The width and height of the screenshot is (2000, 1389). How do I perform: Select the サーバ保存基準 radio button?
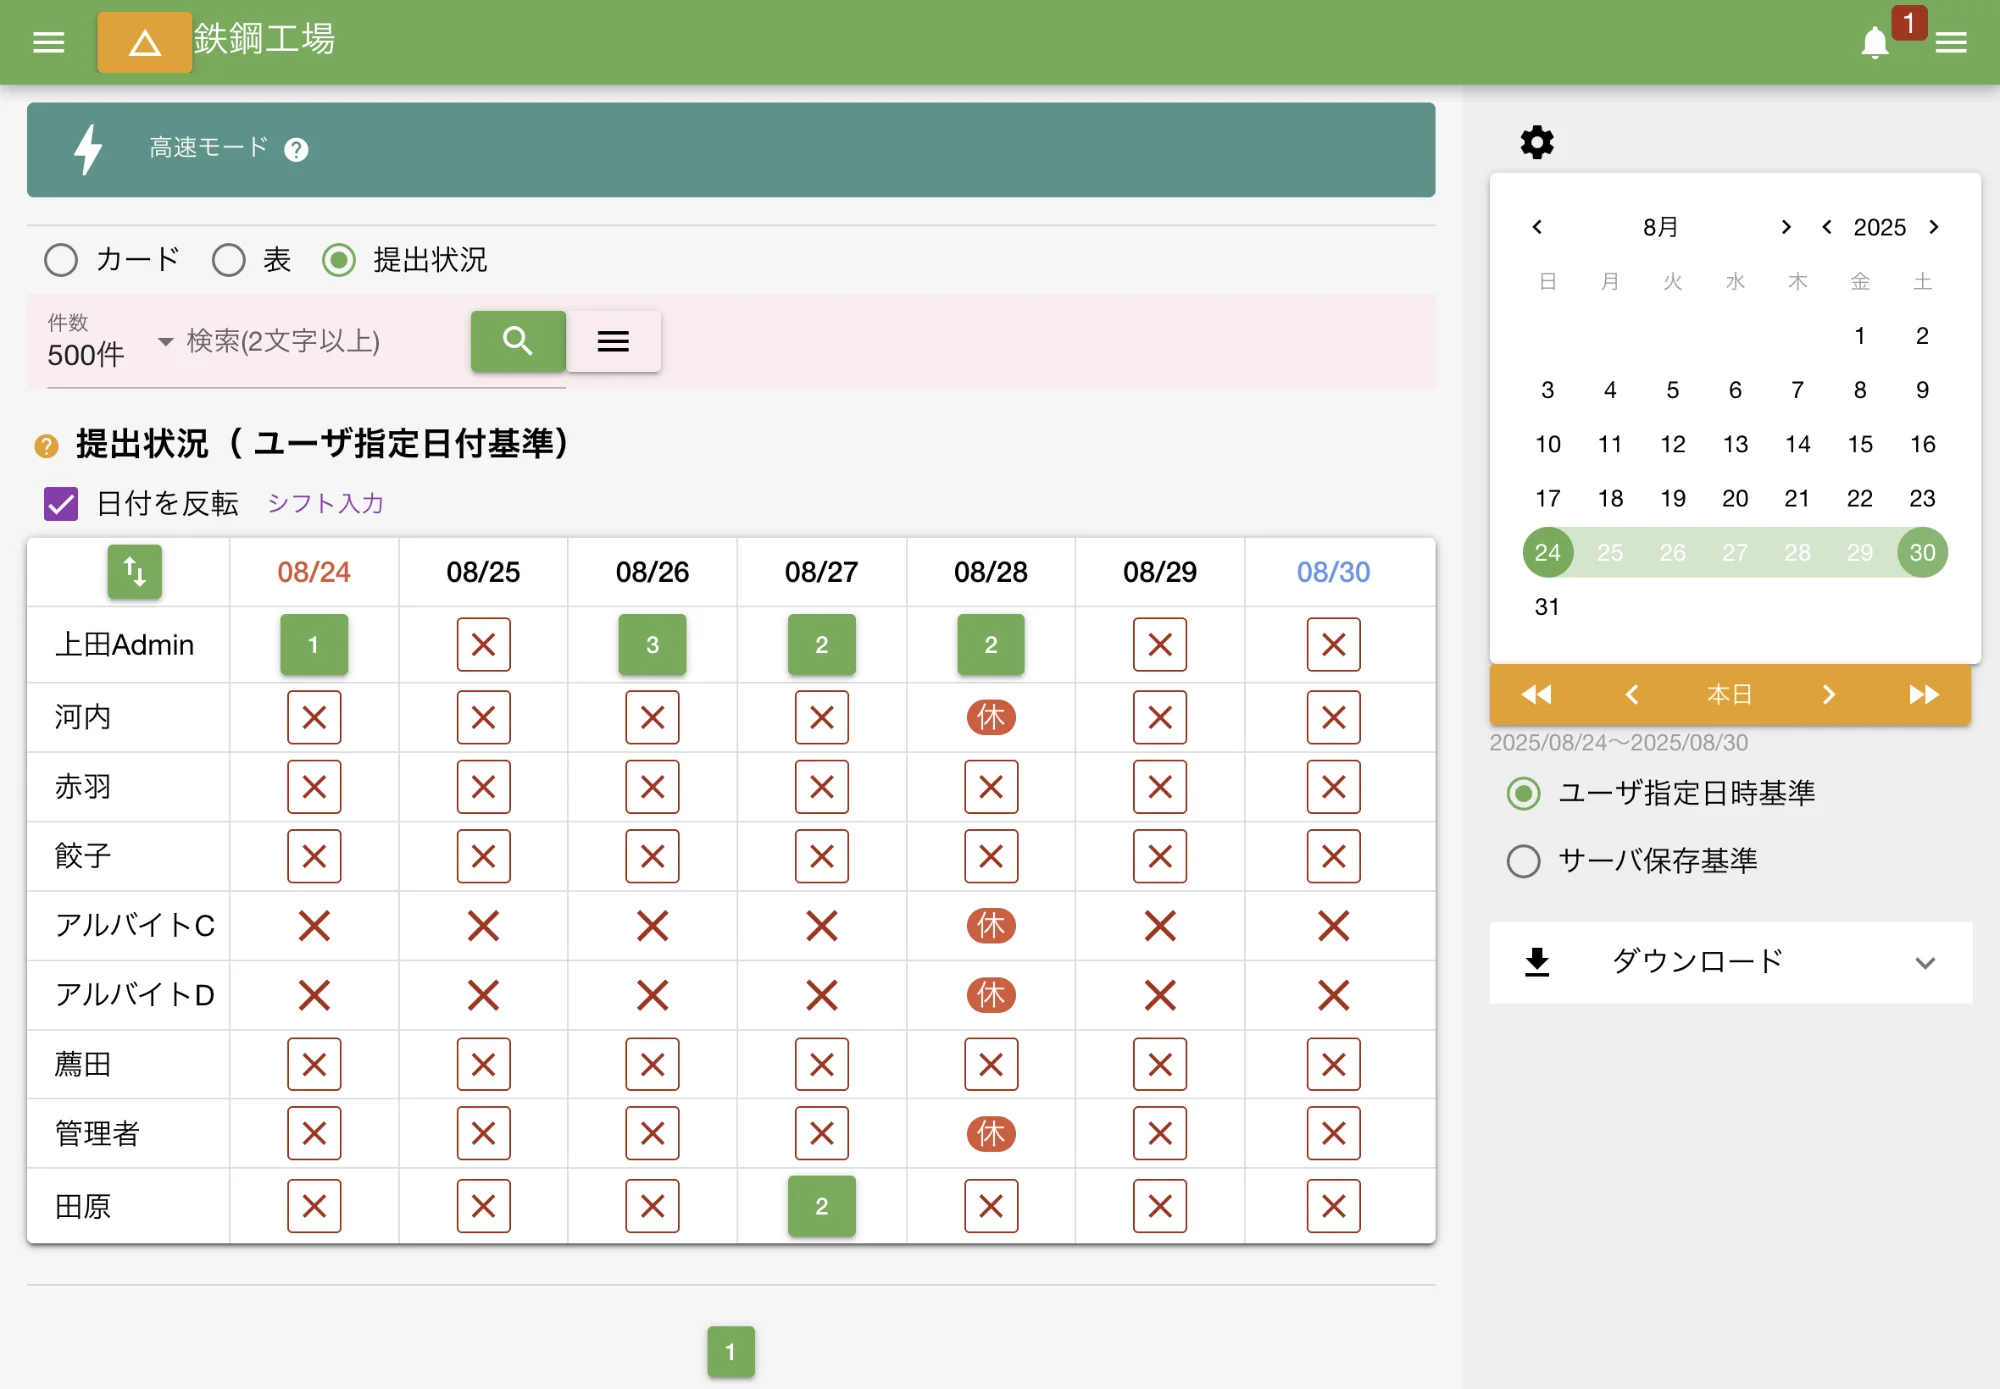(1523, 860)
